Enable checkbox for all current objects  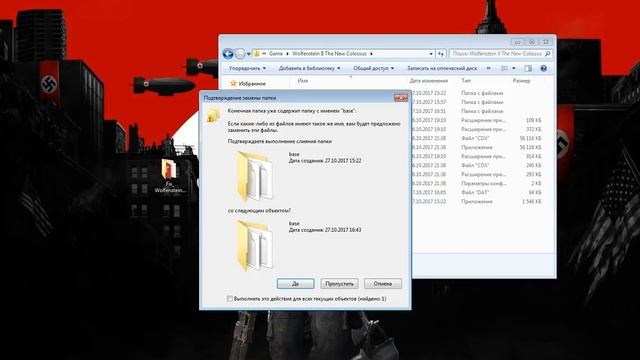pyautogui.click(x=230, y=299)
